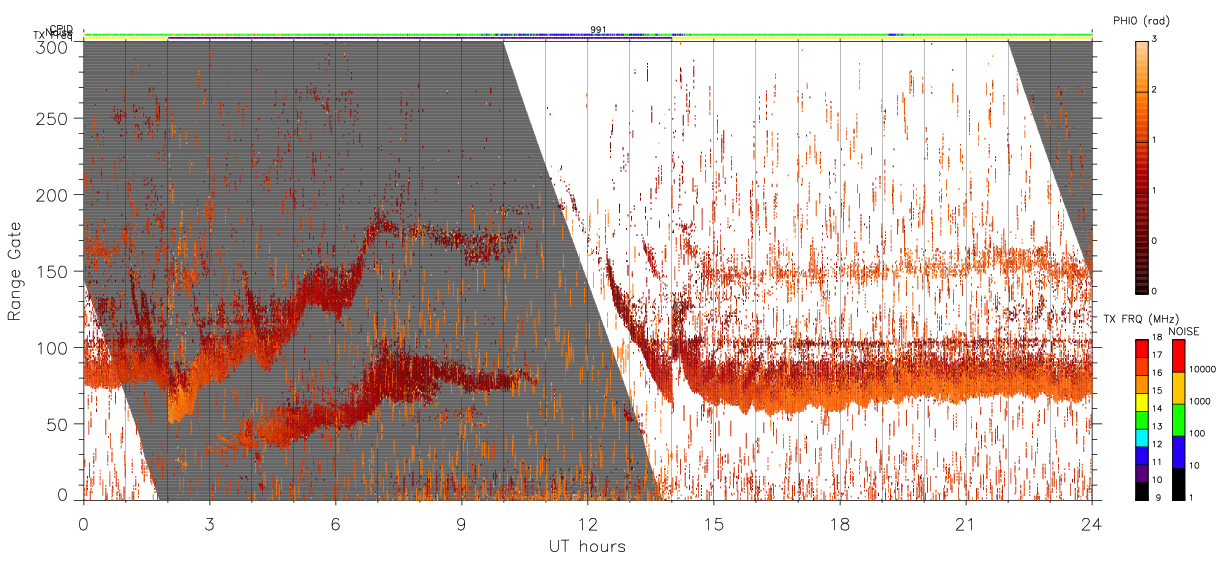
Task: Click x-axis tick label '9'
Action: coord(461,524)
